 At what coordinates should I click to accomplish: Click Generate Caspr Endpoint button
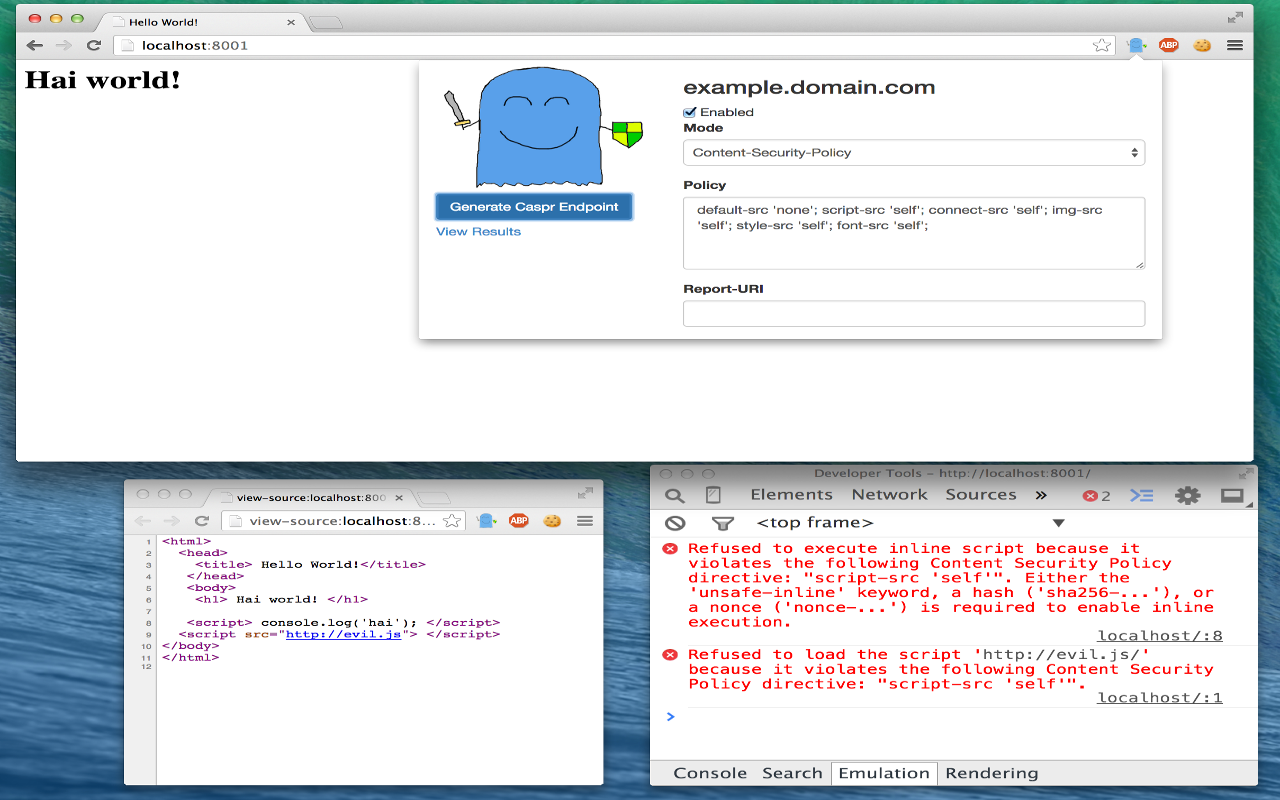(534, 207)
